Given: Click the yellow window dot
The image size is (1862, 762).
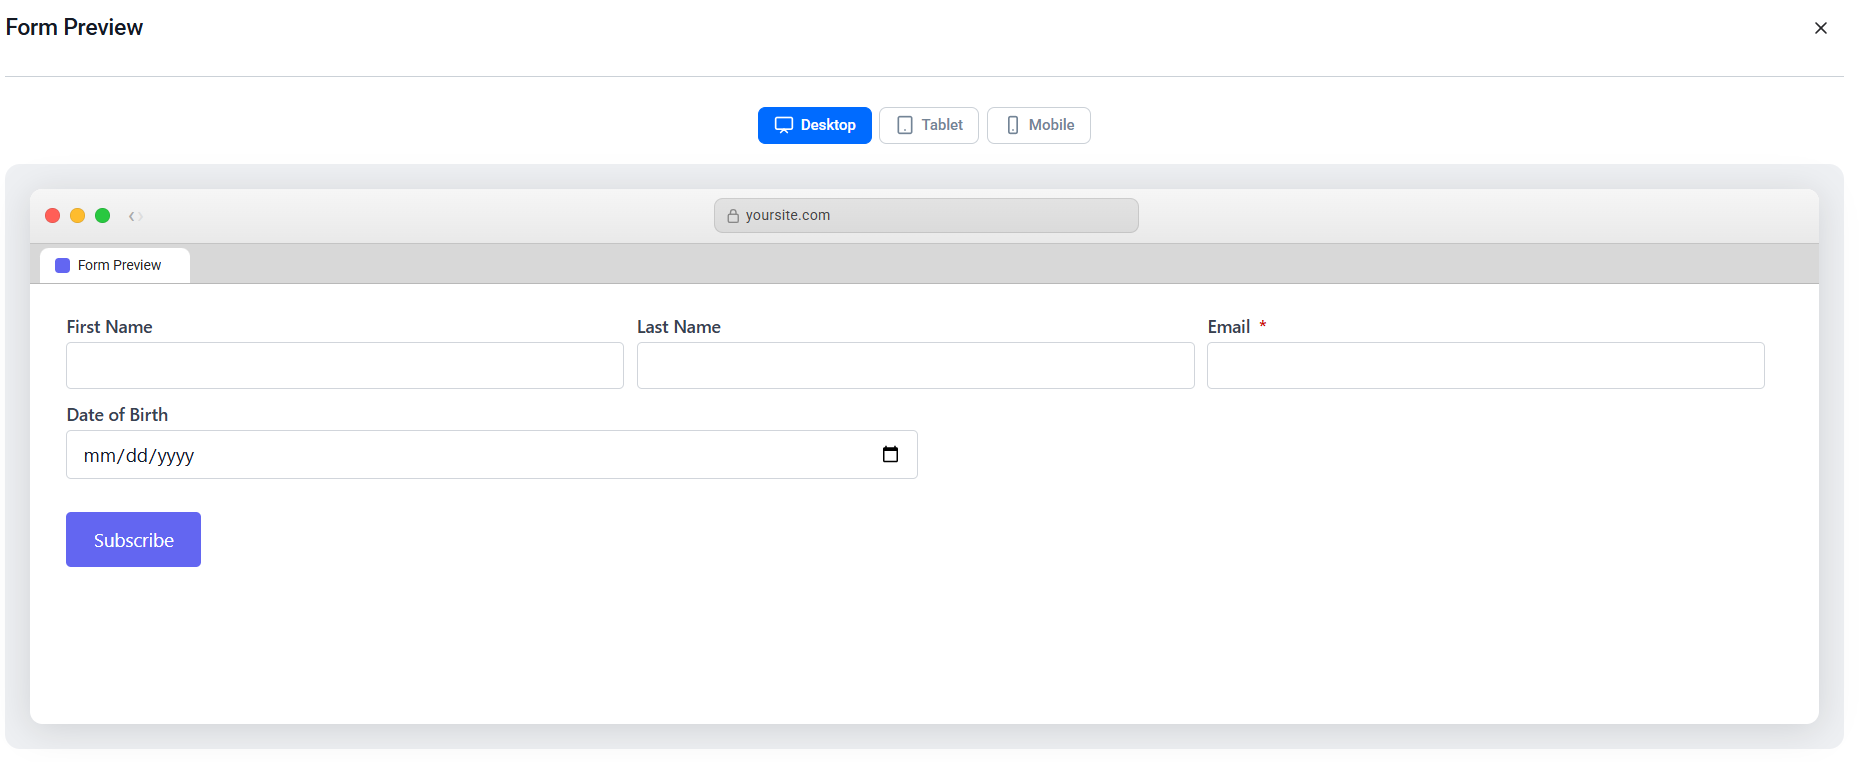Looking at the screenshot, I should pyautogui.click(x=78, y=216).
